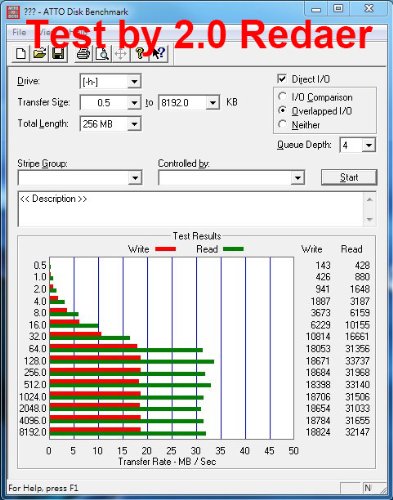Maximize the ATTO Disk Benchmark window
This screenshot has width=393, height=500.
338,8
